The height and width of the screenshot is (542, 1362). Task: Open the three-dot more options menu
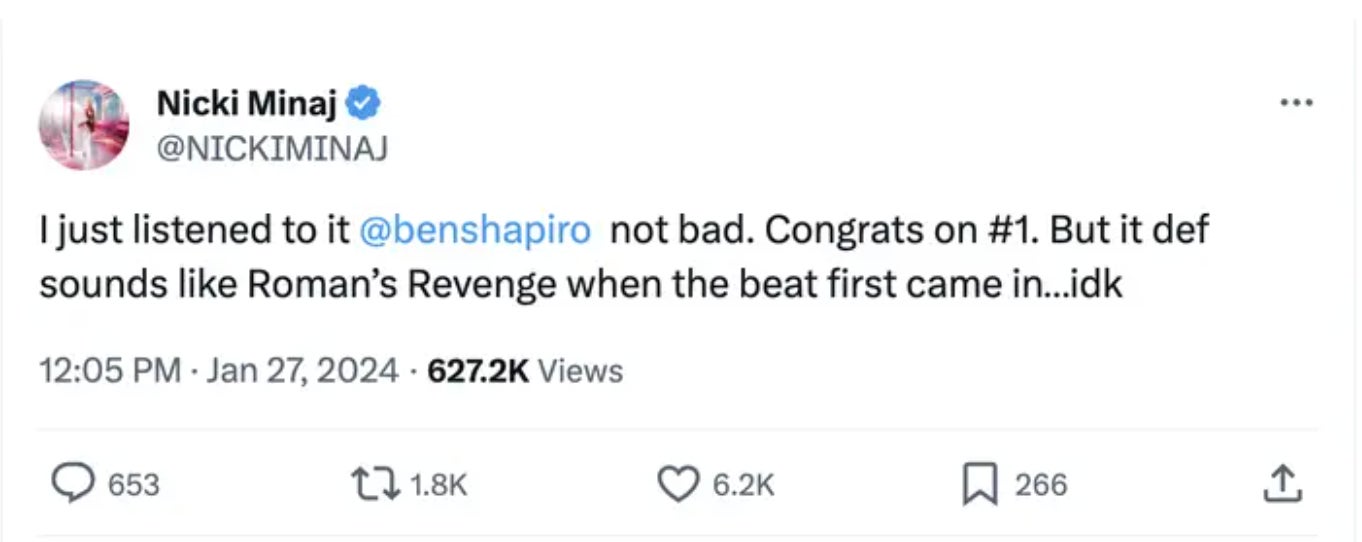click(1297, 102)
